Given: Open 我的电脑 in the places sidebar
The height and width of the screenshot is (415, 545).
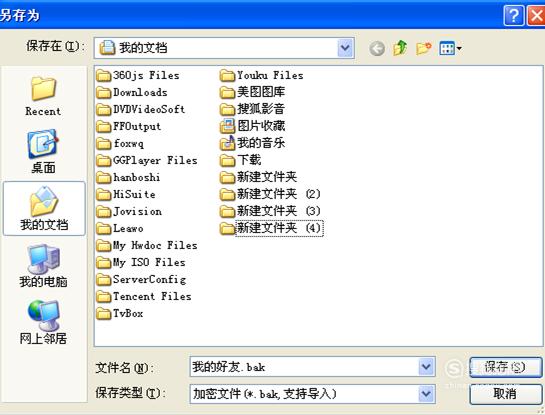Looking at the screenshot, I should tap(43, 266).
